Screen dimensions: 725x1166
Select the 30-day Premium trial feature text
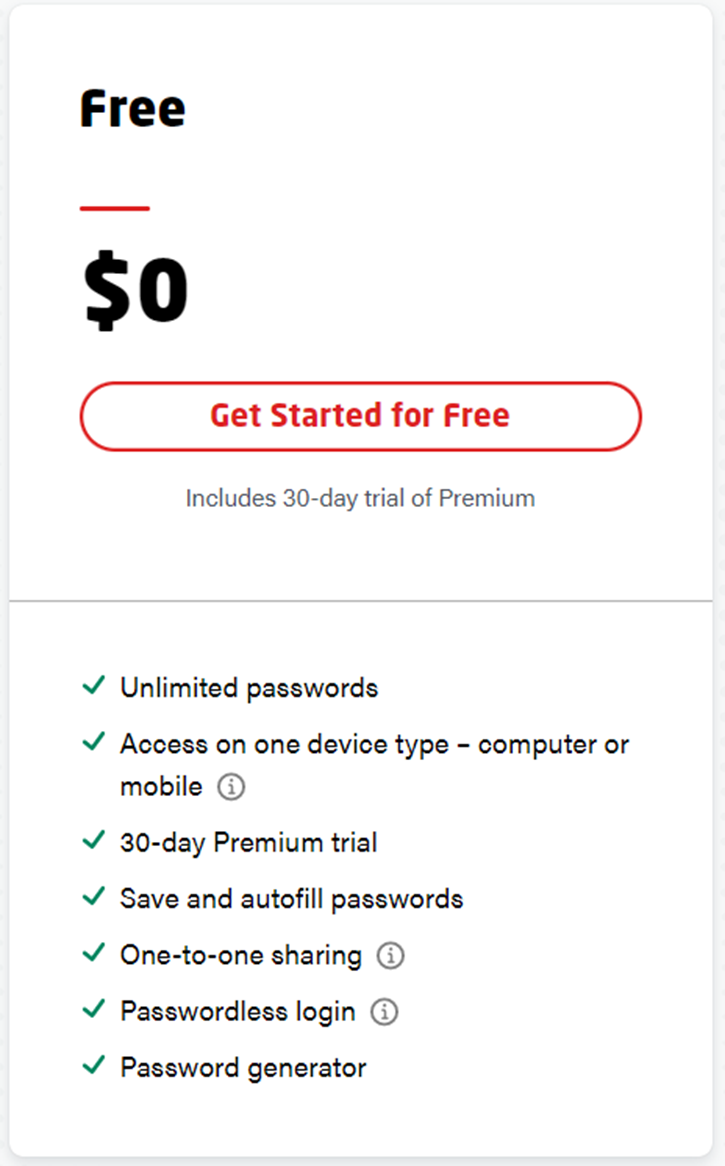tap(249, 843)
